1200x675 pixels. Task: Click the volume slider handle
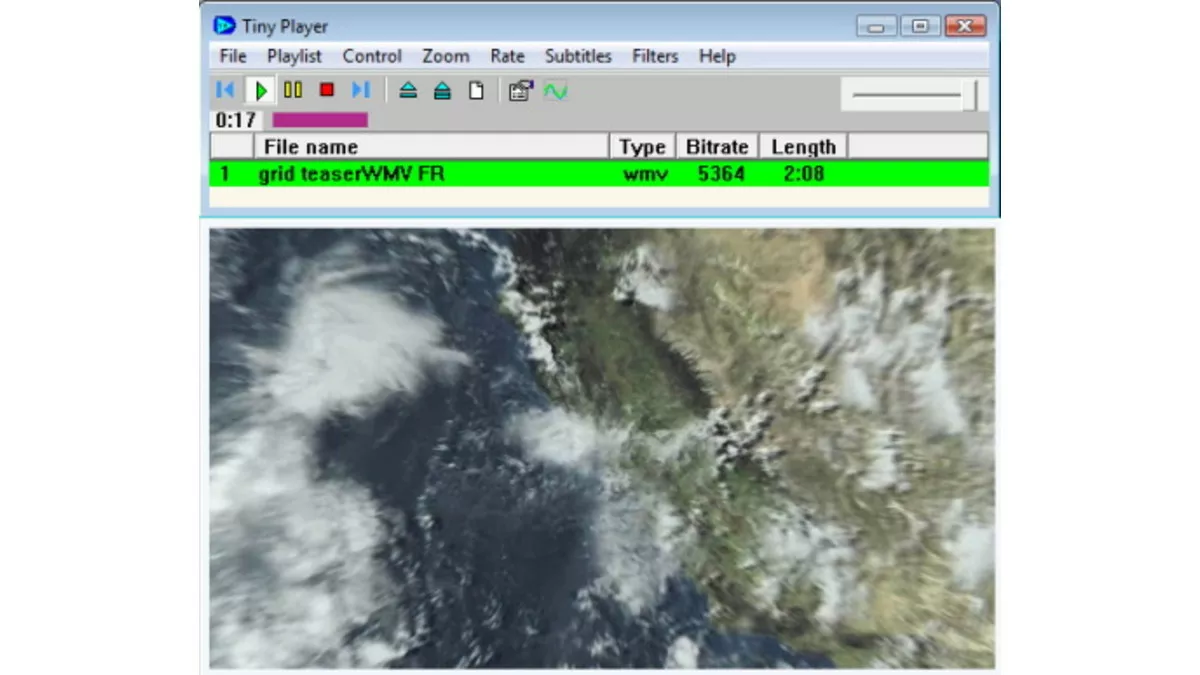[x=970, y=95]
